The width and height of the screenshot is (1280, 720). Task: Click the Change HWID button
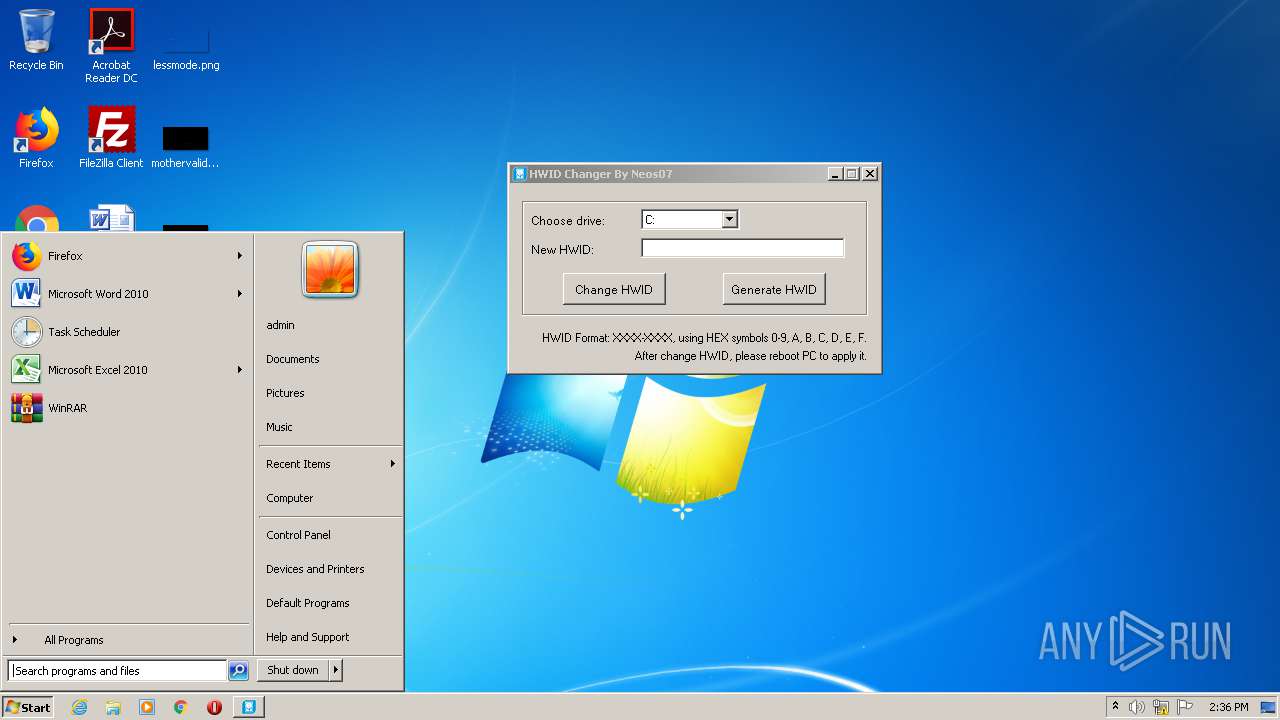tap(614, 290)
